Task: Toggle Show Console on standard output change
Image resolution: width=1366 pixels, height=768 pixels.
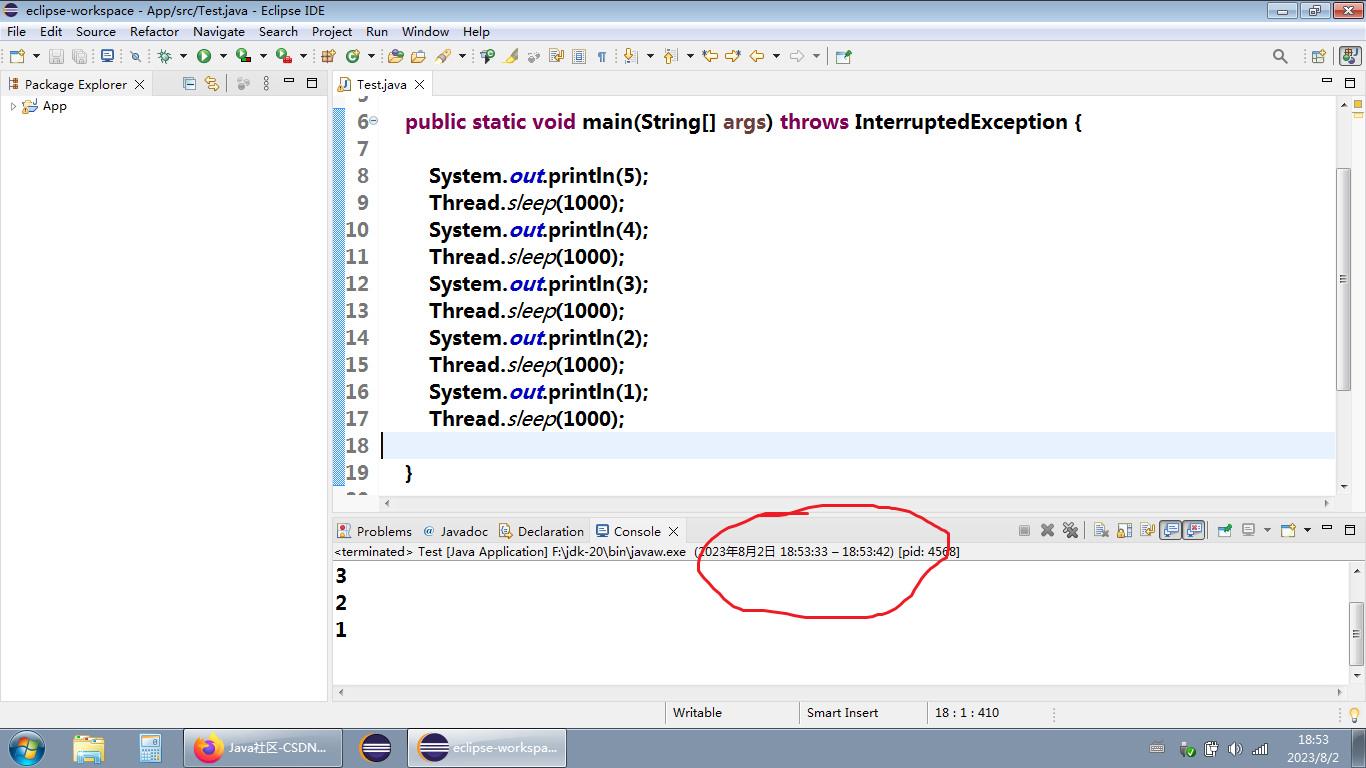Action: click(1170, 531)
